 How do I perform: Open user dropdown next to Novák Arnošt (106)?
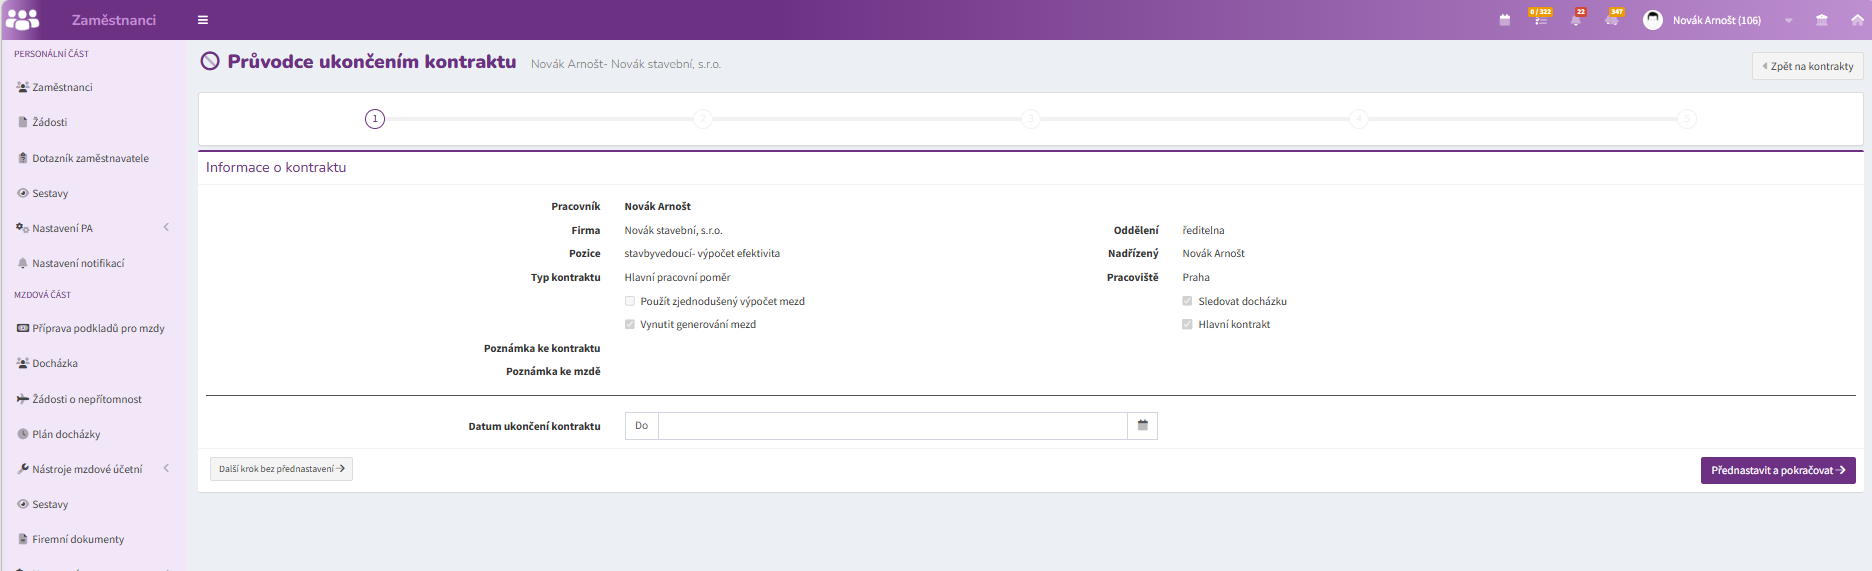(x=1789, y=20)
